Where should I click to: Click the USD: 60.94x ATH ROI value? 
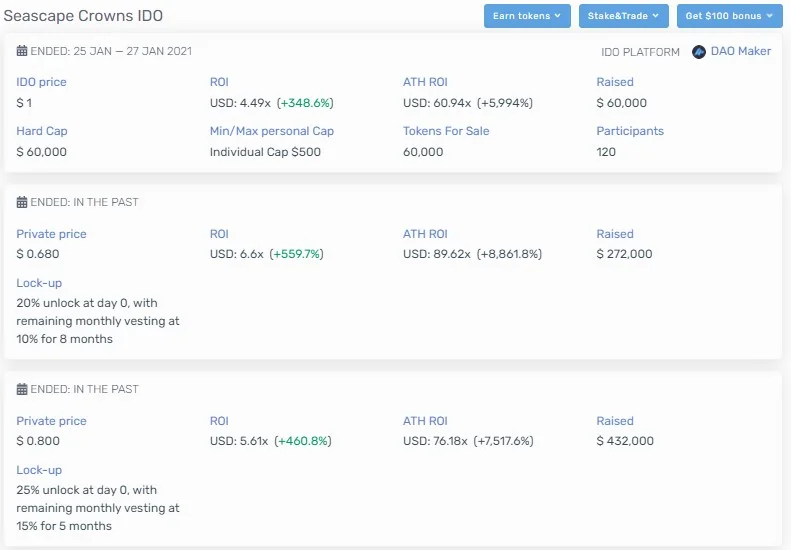click(437, 103)
